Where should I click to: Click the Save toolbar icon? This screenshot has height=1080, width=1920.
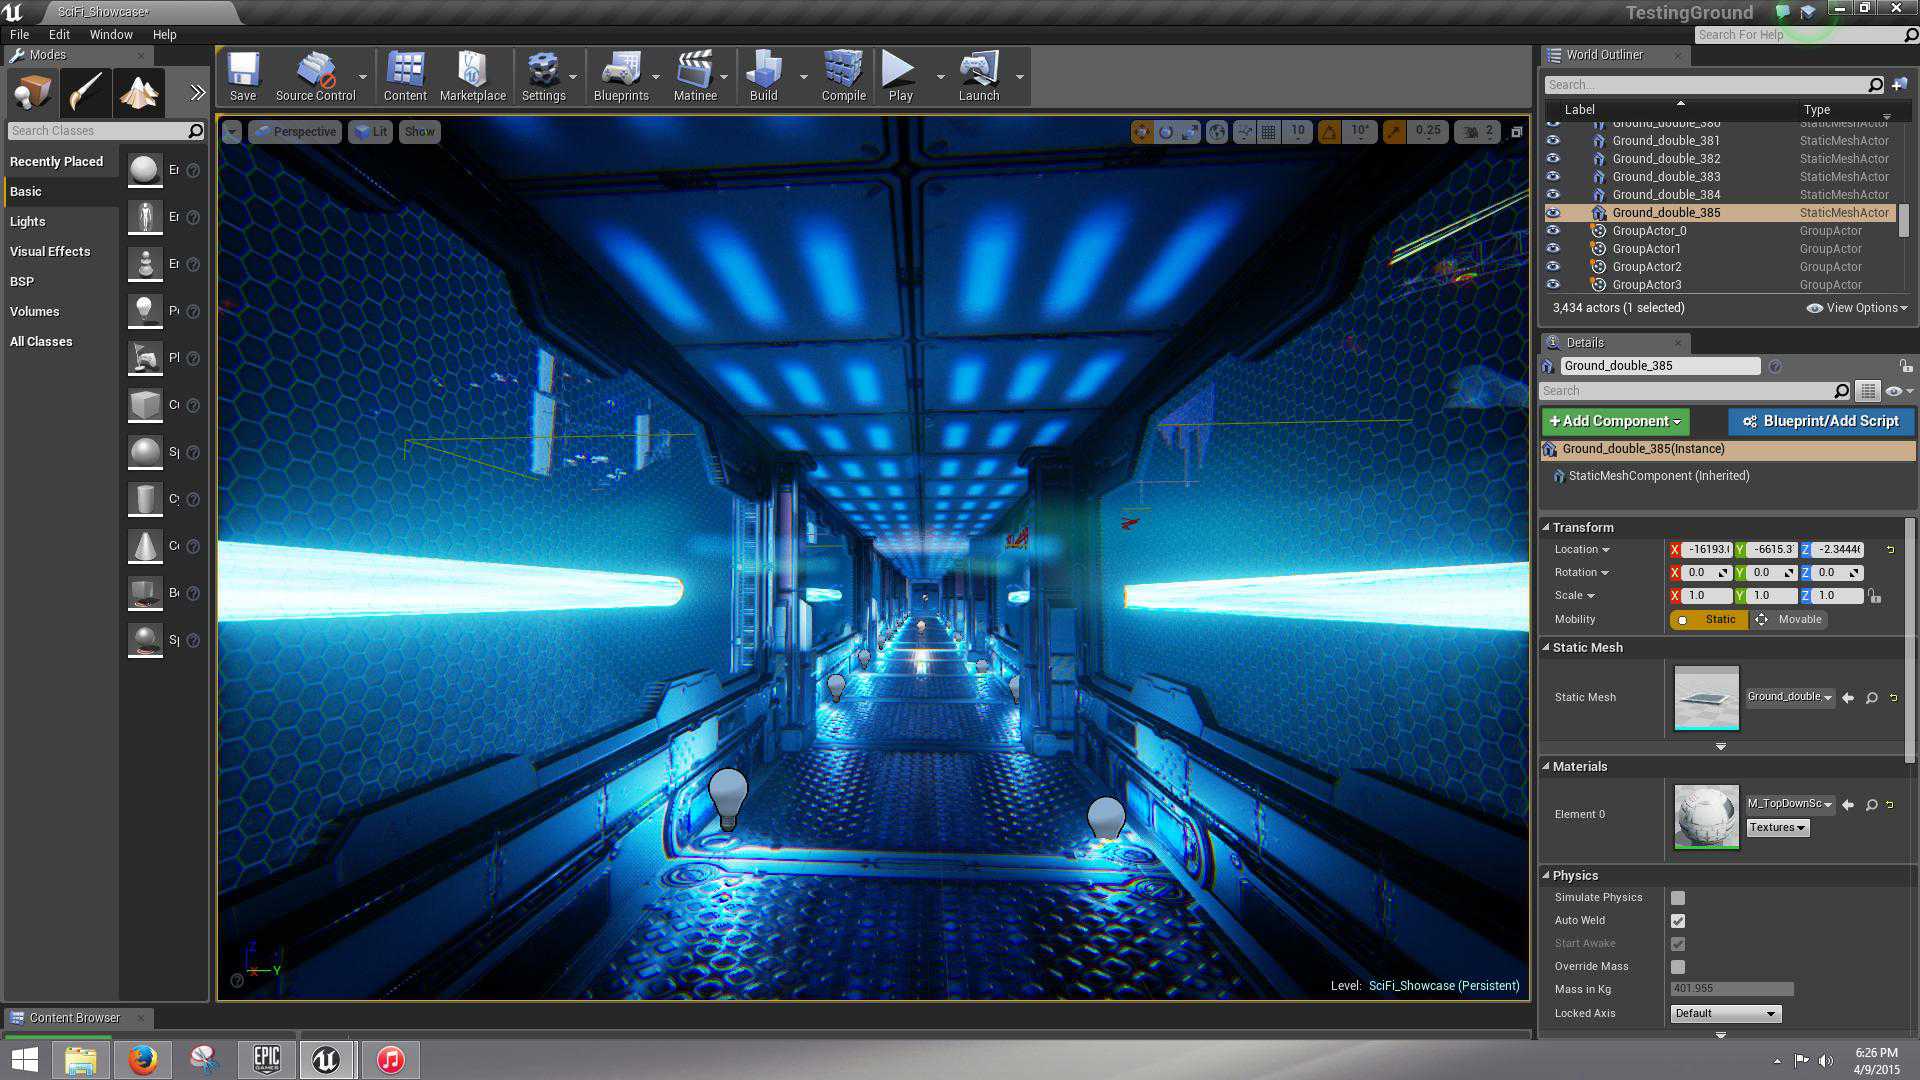243,76
